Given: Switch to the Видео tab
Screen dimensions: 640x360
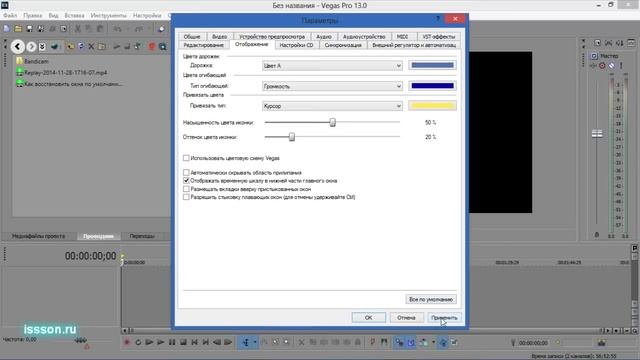Looking at the screenshot, I should coord(219,36).
